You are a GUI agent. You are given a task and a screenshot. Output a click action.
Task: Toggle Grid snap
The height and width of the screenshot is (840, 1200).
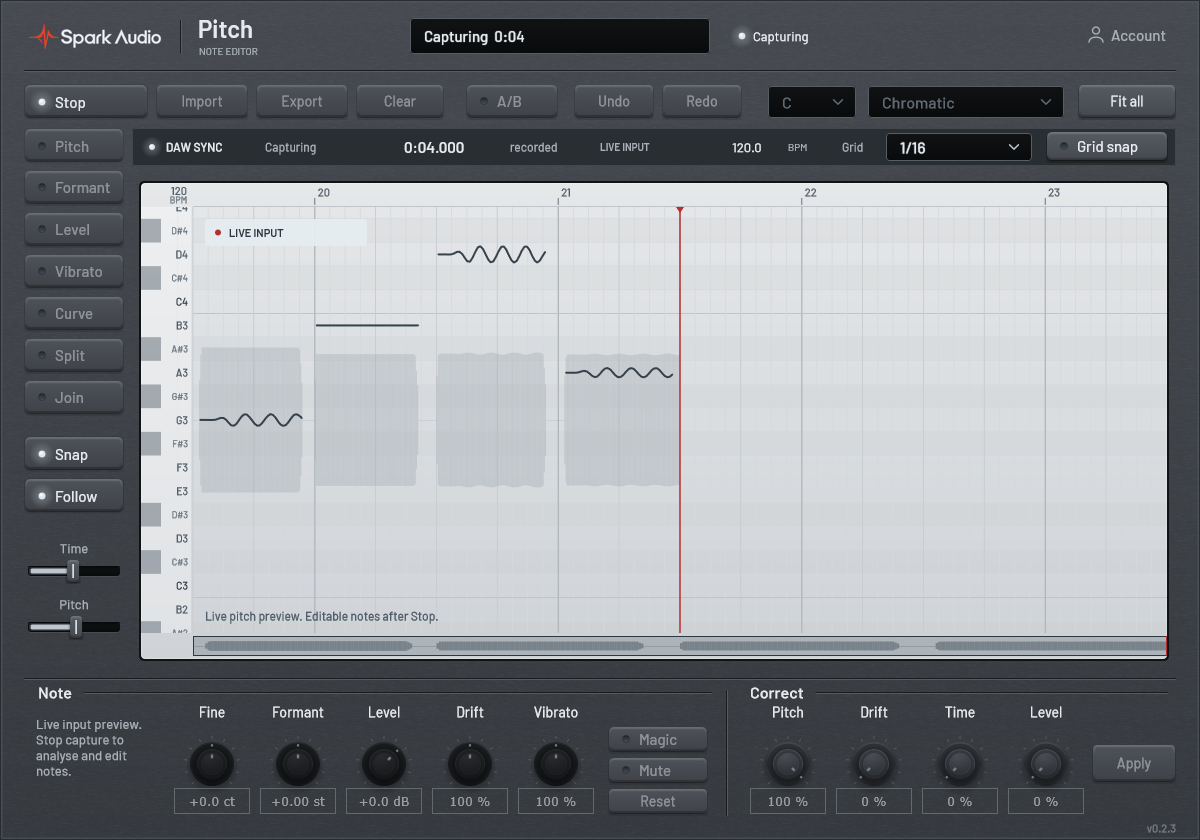1106,147
